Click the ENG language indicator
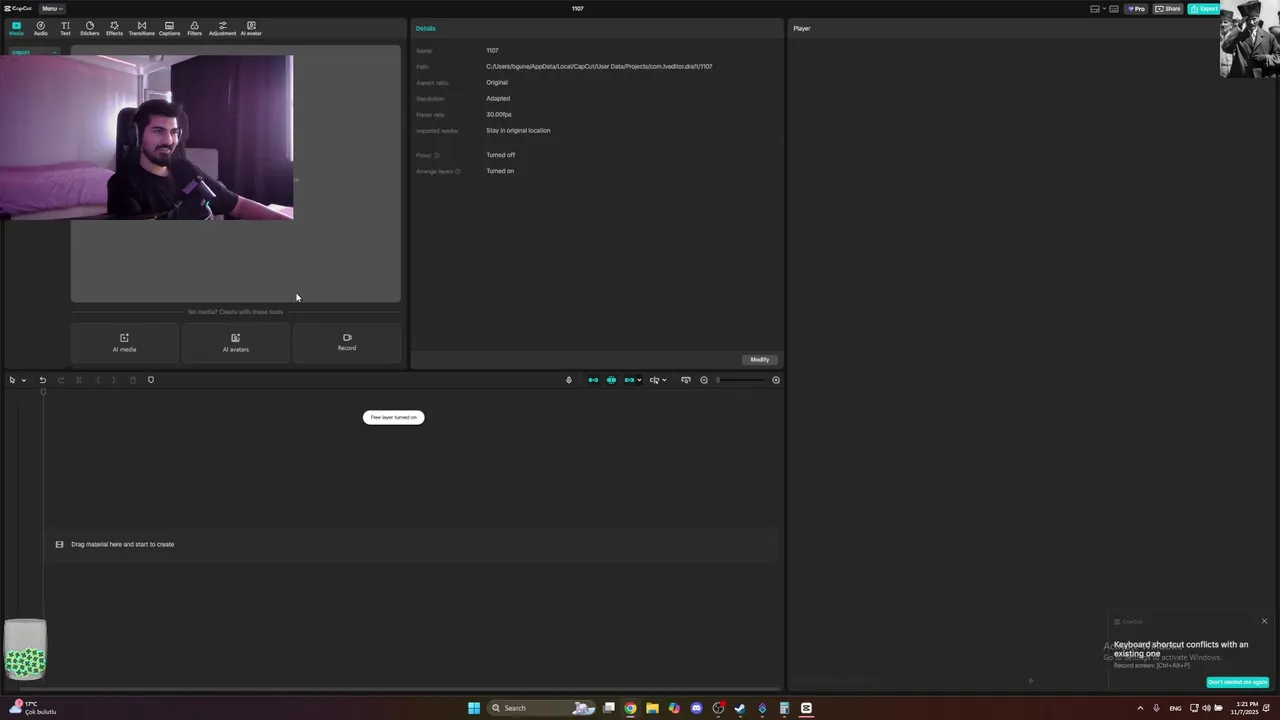Viewport: 1280px width, 720px height. (1175, 708)
